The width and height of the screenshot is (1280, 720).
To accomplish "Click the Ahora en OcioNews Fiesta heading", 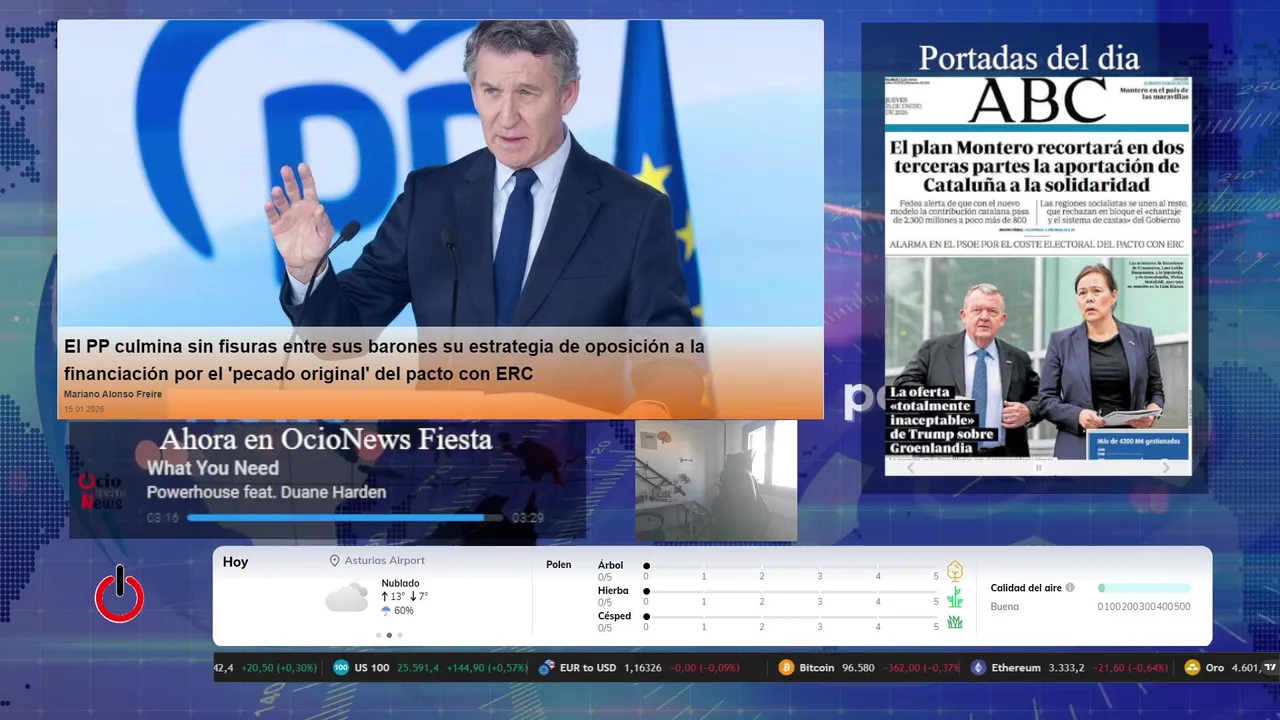I will coord(326,439).
